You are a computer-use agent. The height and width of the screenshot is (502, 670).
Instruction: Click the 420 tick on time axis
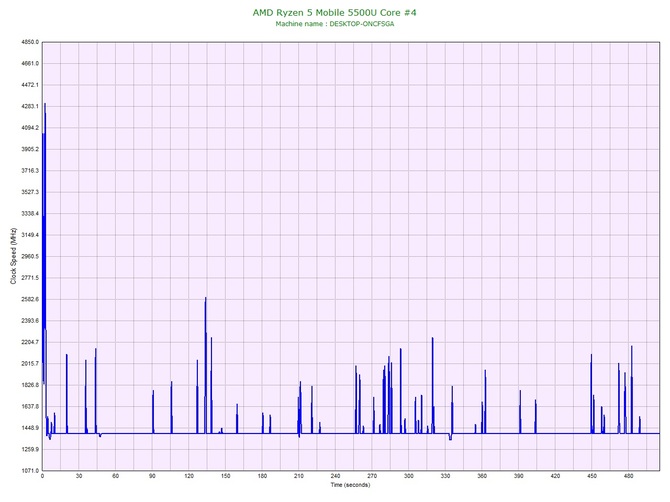pos(555,476)
